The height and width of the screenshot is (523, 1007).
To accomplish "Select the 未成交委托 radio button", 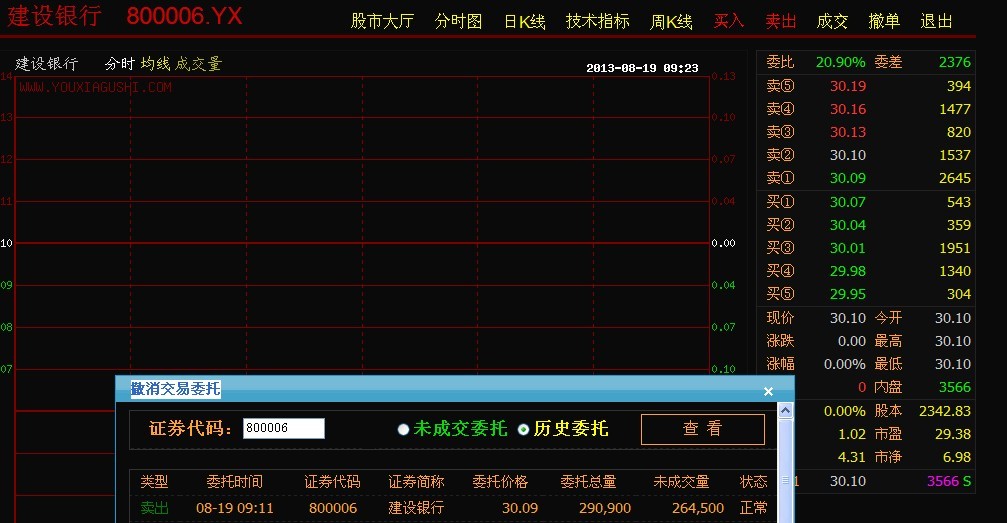I will [403, 429].
